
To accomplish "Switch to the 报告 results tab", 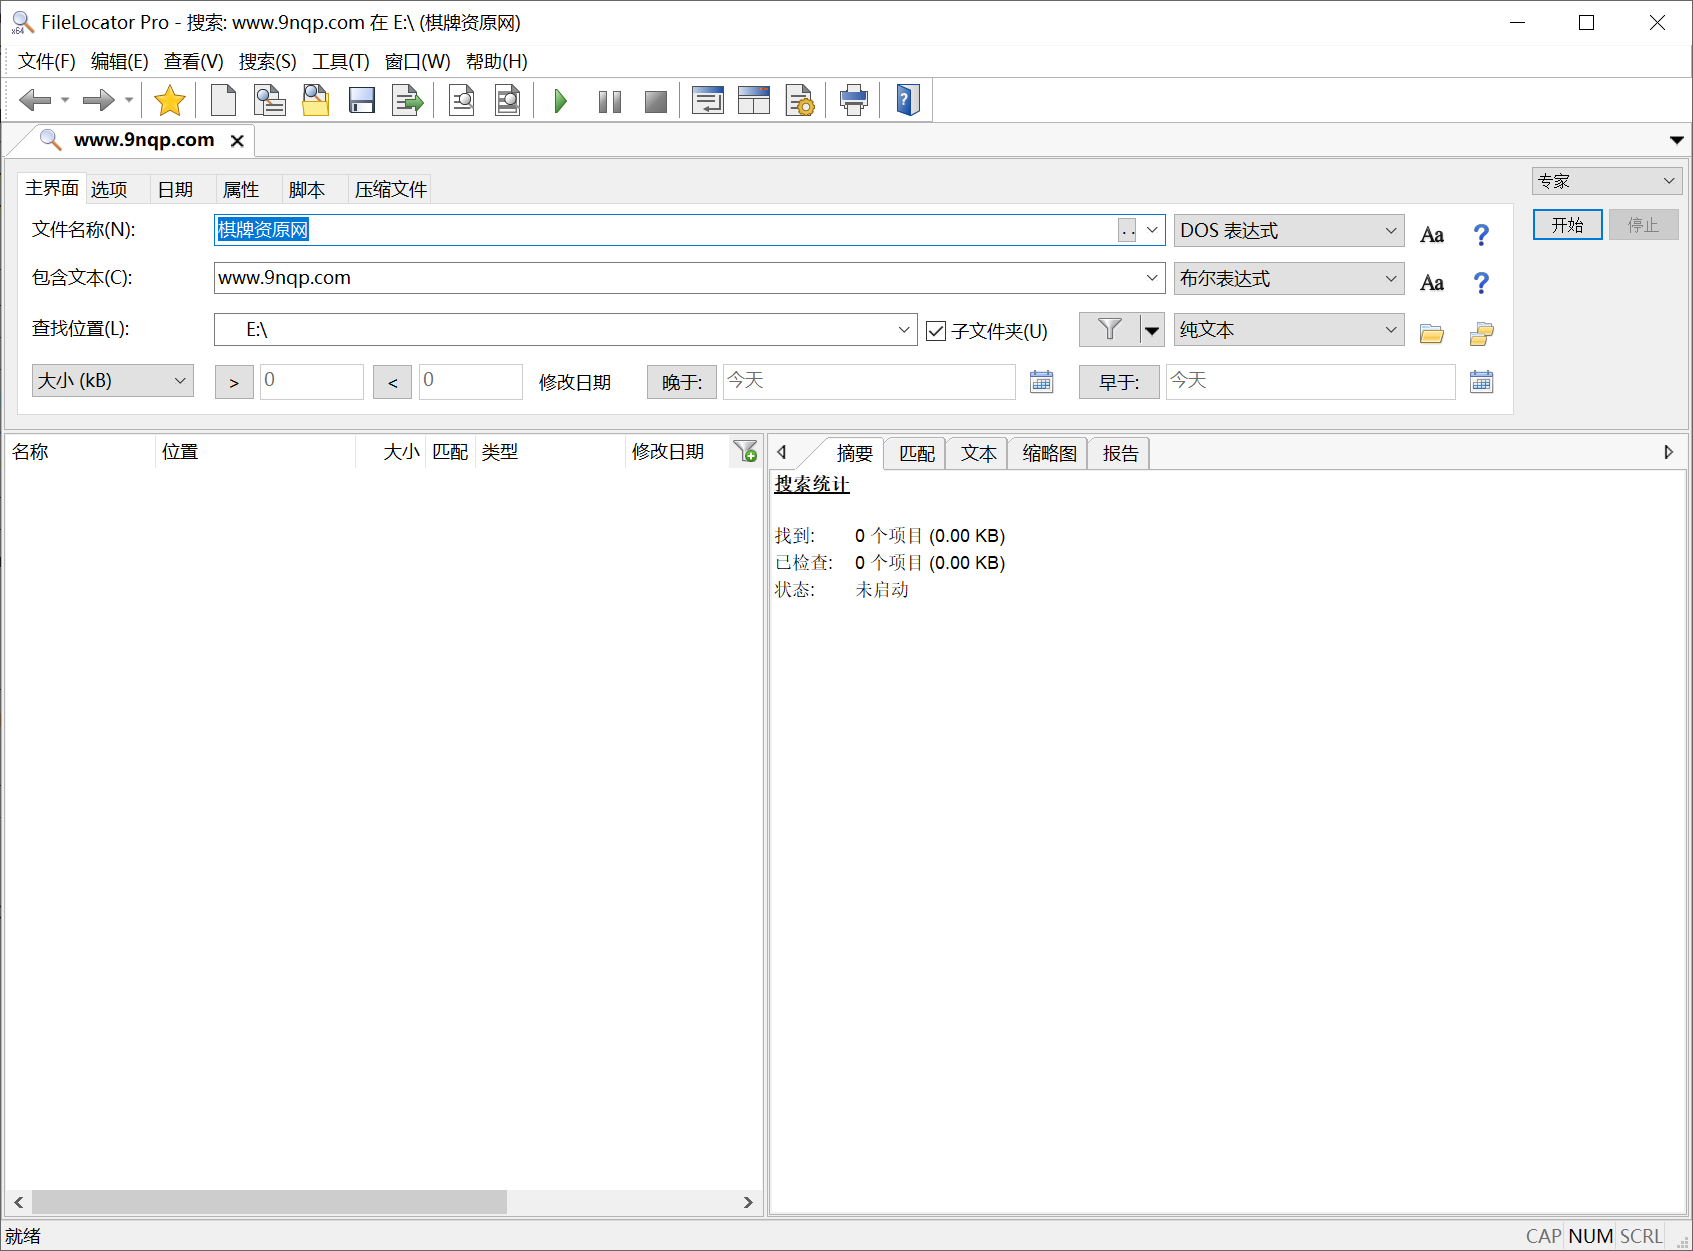I will 1120,453.
